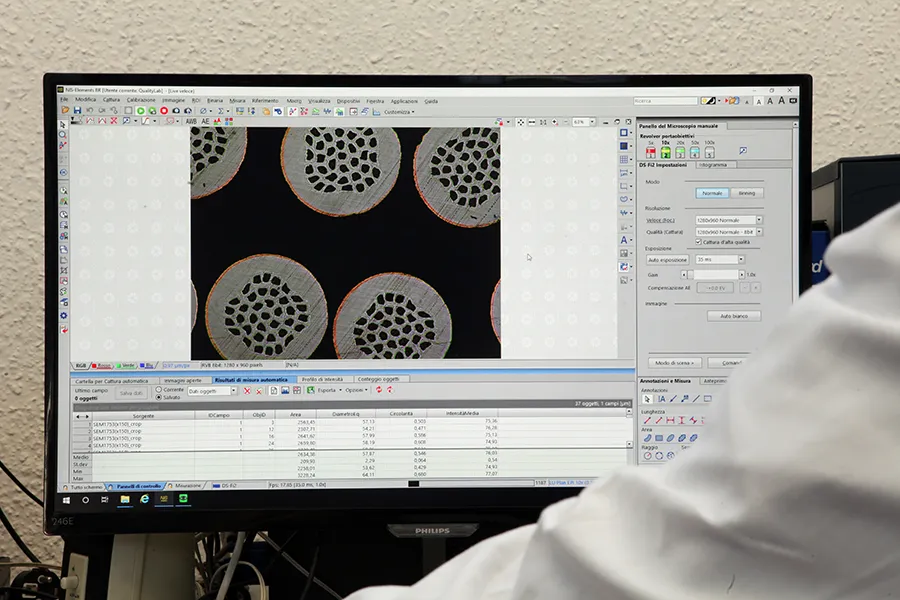Toggle the Cattura d'alta qualità checkbox
The height and width of the screenshot is (600, 900).
click(x=698, y=242)
